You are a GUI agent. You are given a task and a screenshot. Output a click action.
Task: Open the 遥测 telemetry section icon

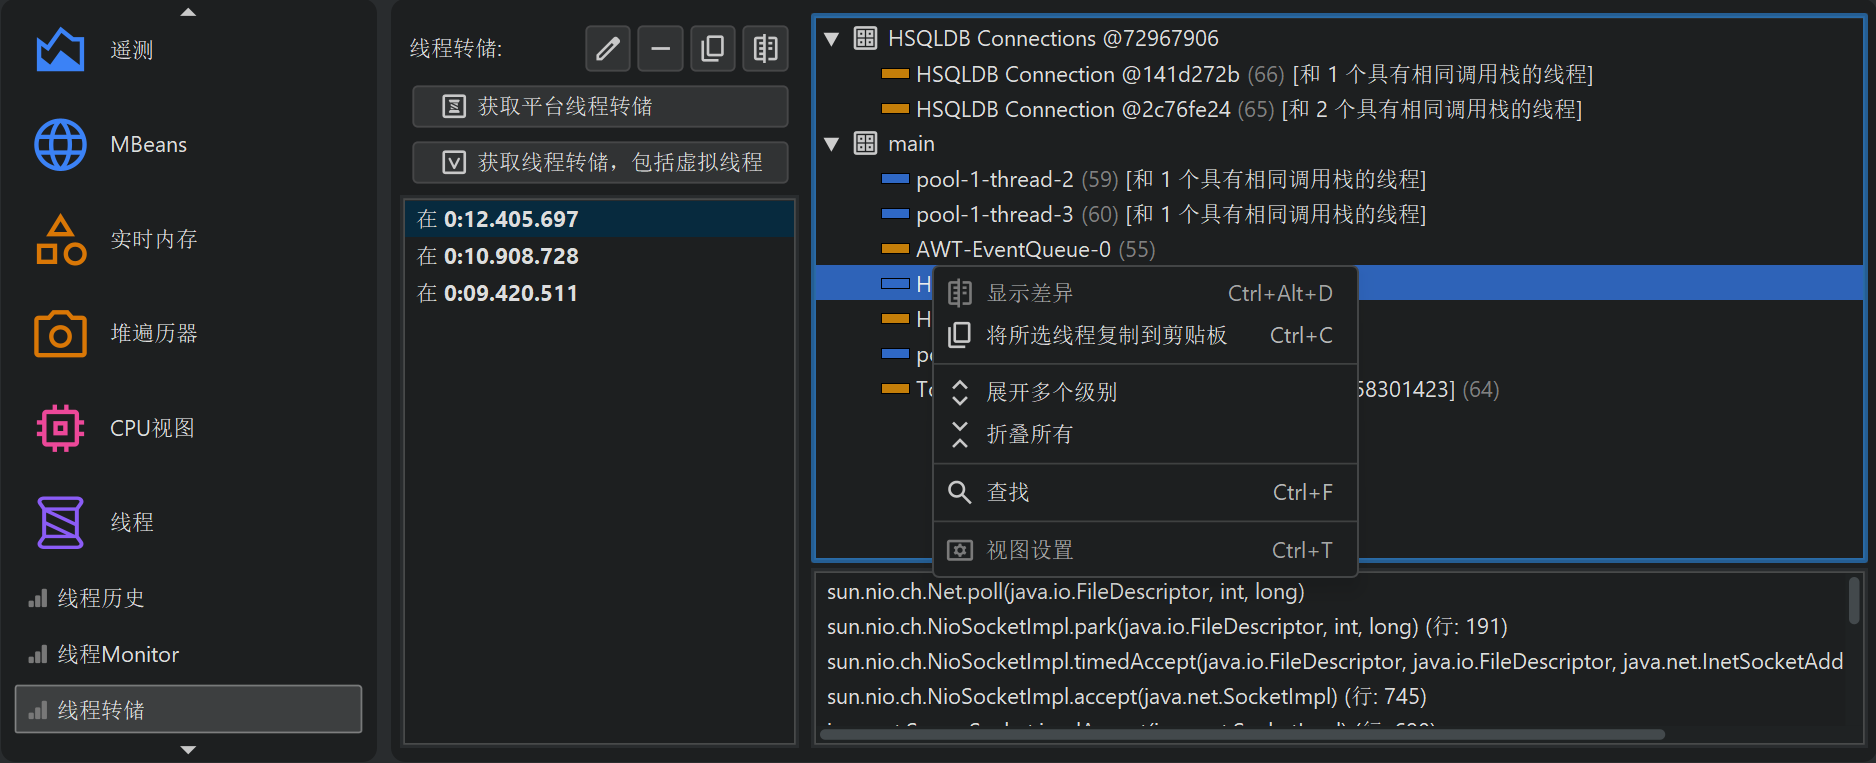[x=60, y=50]
